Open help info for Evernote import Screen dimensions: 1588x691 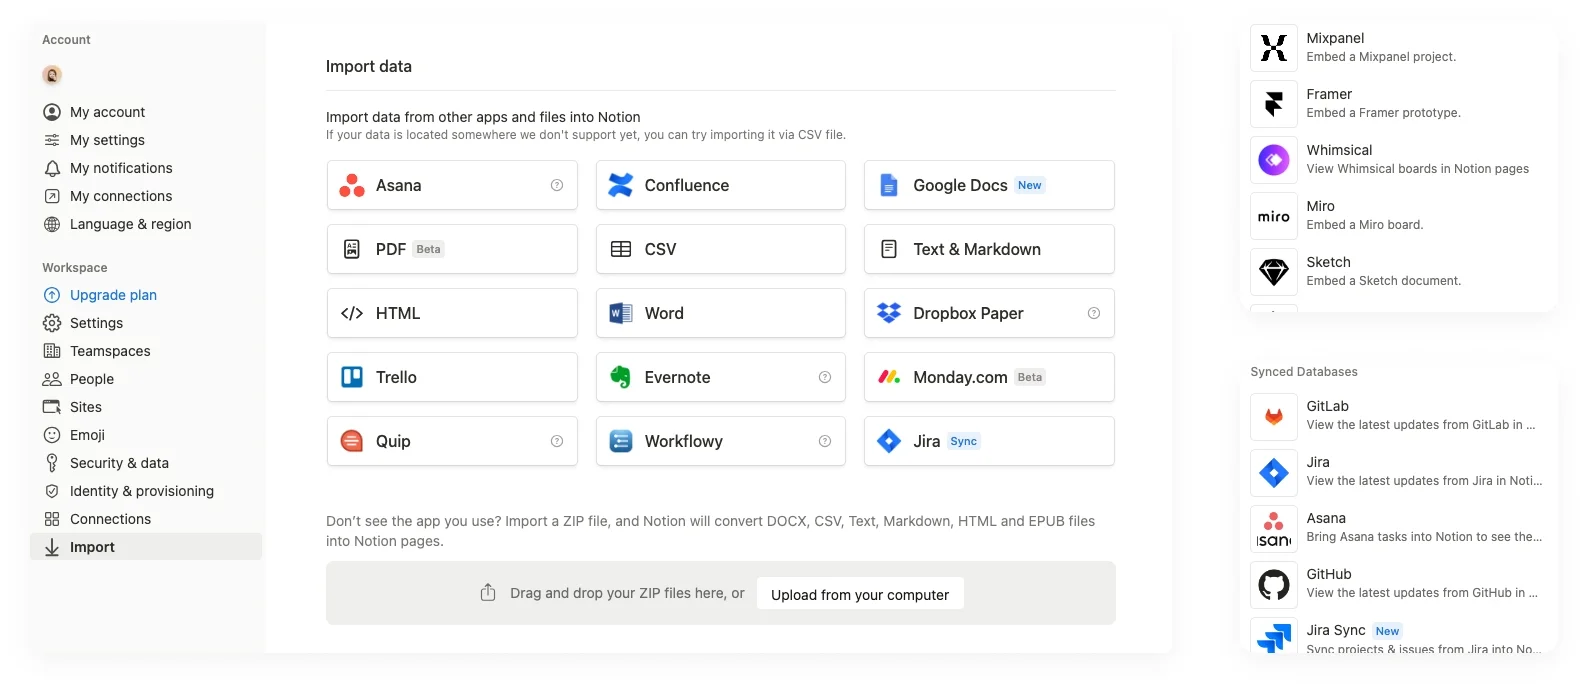tap(825, 377)
